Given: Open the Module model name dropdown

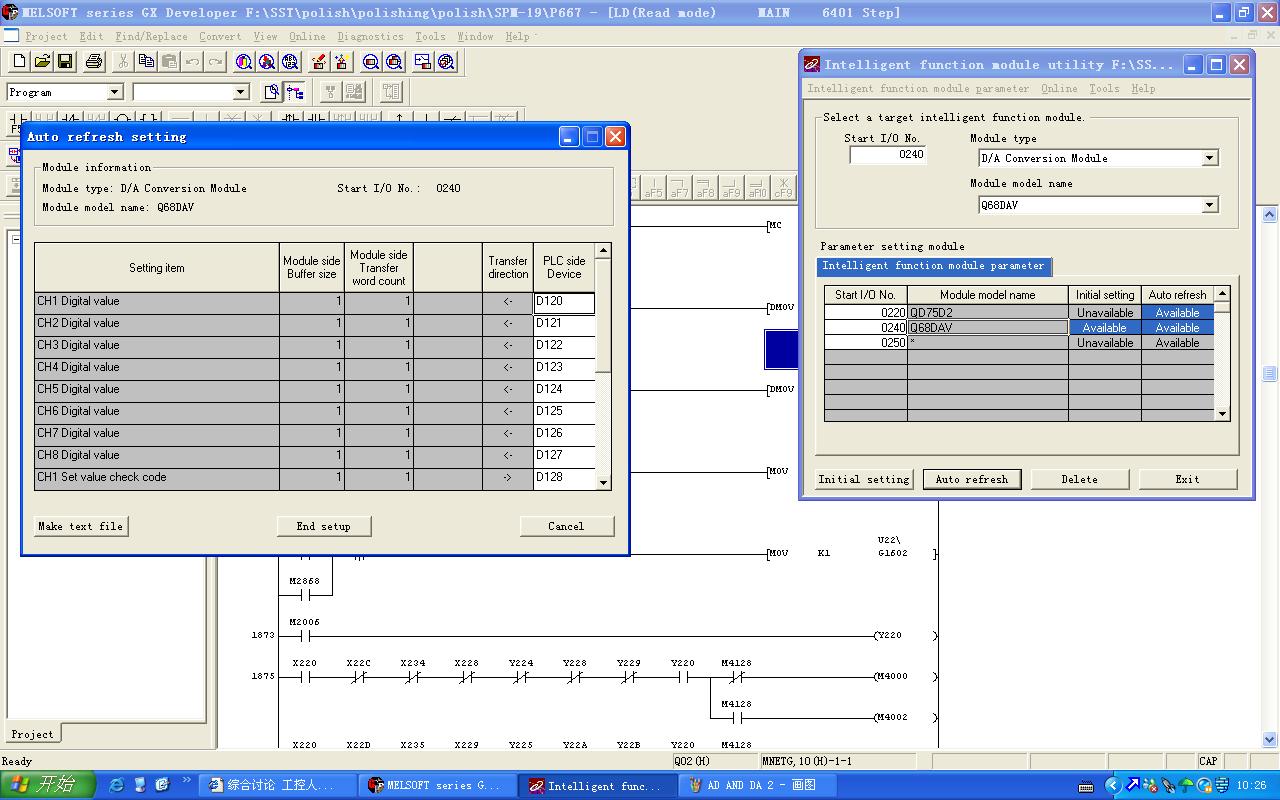Looking at the screenshot, I should tap(1209, 205).
